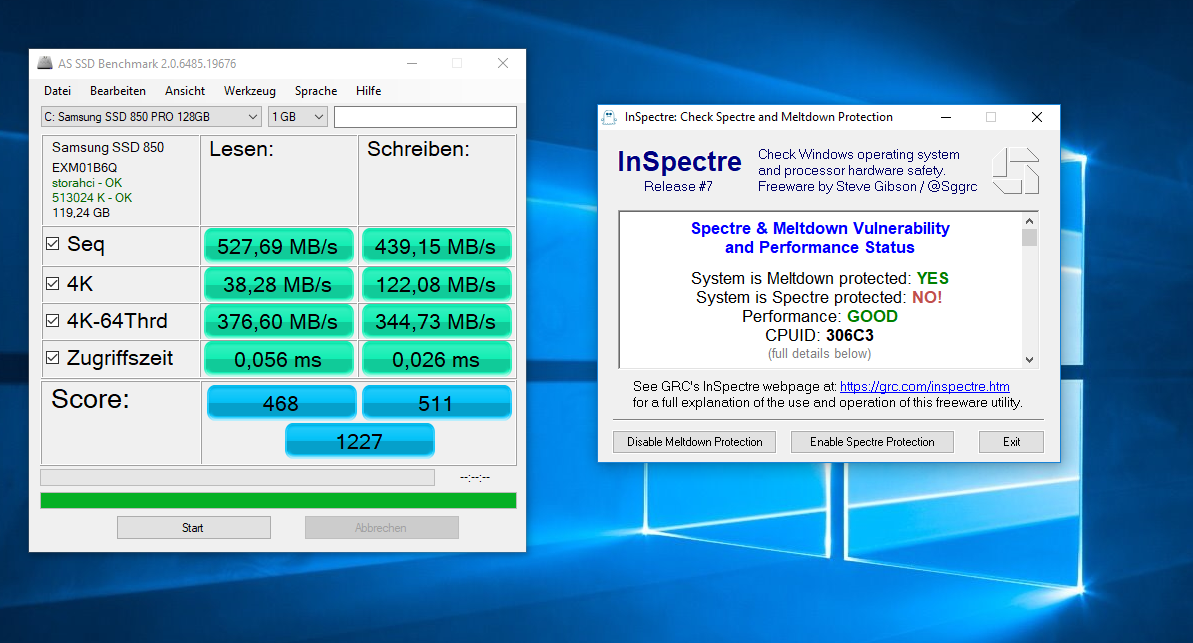Minimize the AS SSD Benchmark window
The width and height of the screenshot is (1193, 643).
412,63
